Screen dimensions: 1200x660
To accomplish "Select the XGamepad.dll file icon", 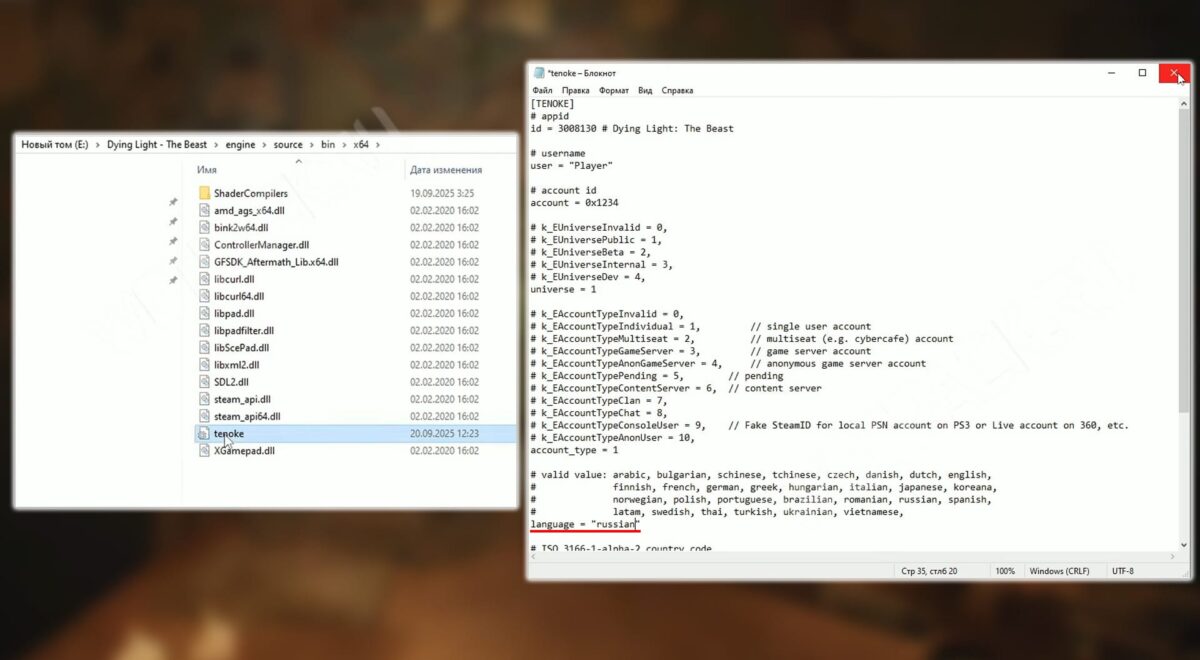I will point(204,451).
